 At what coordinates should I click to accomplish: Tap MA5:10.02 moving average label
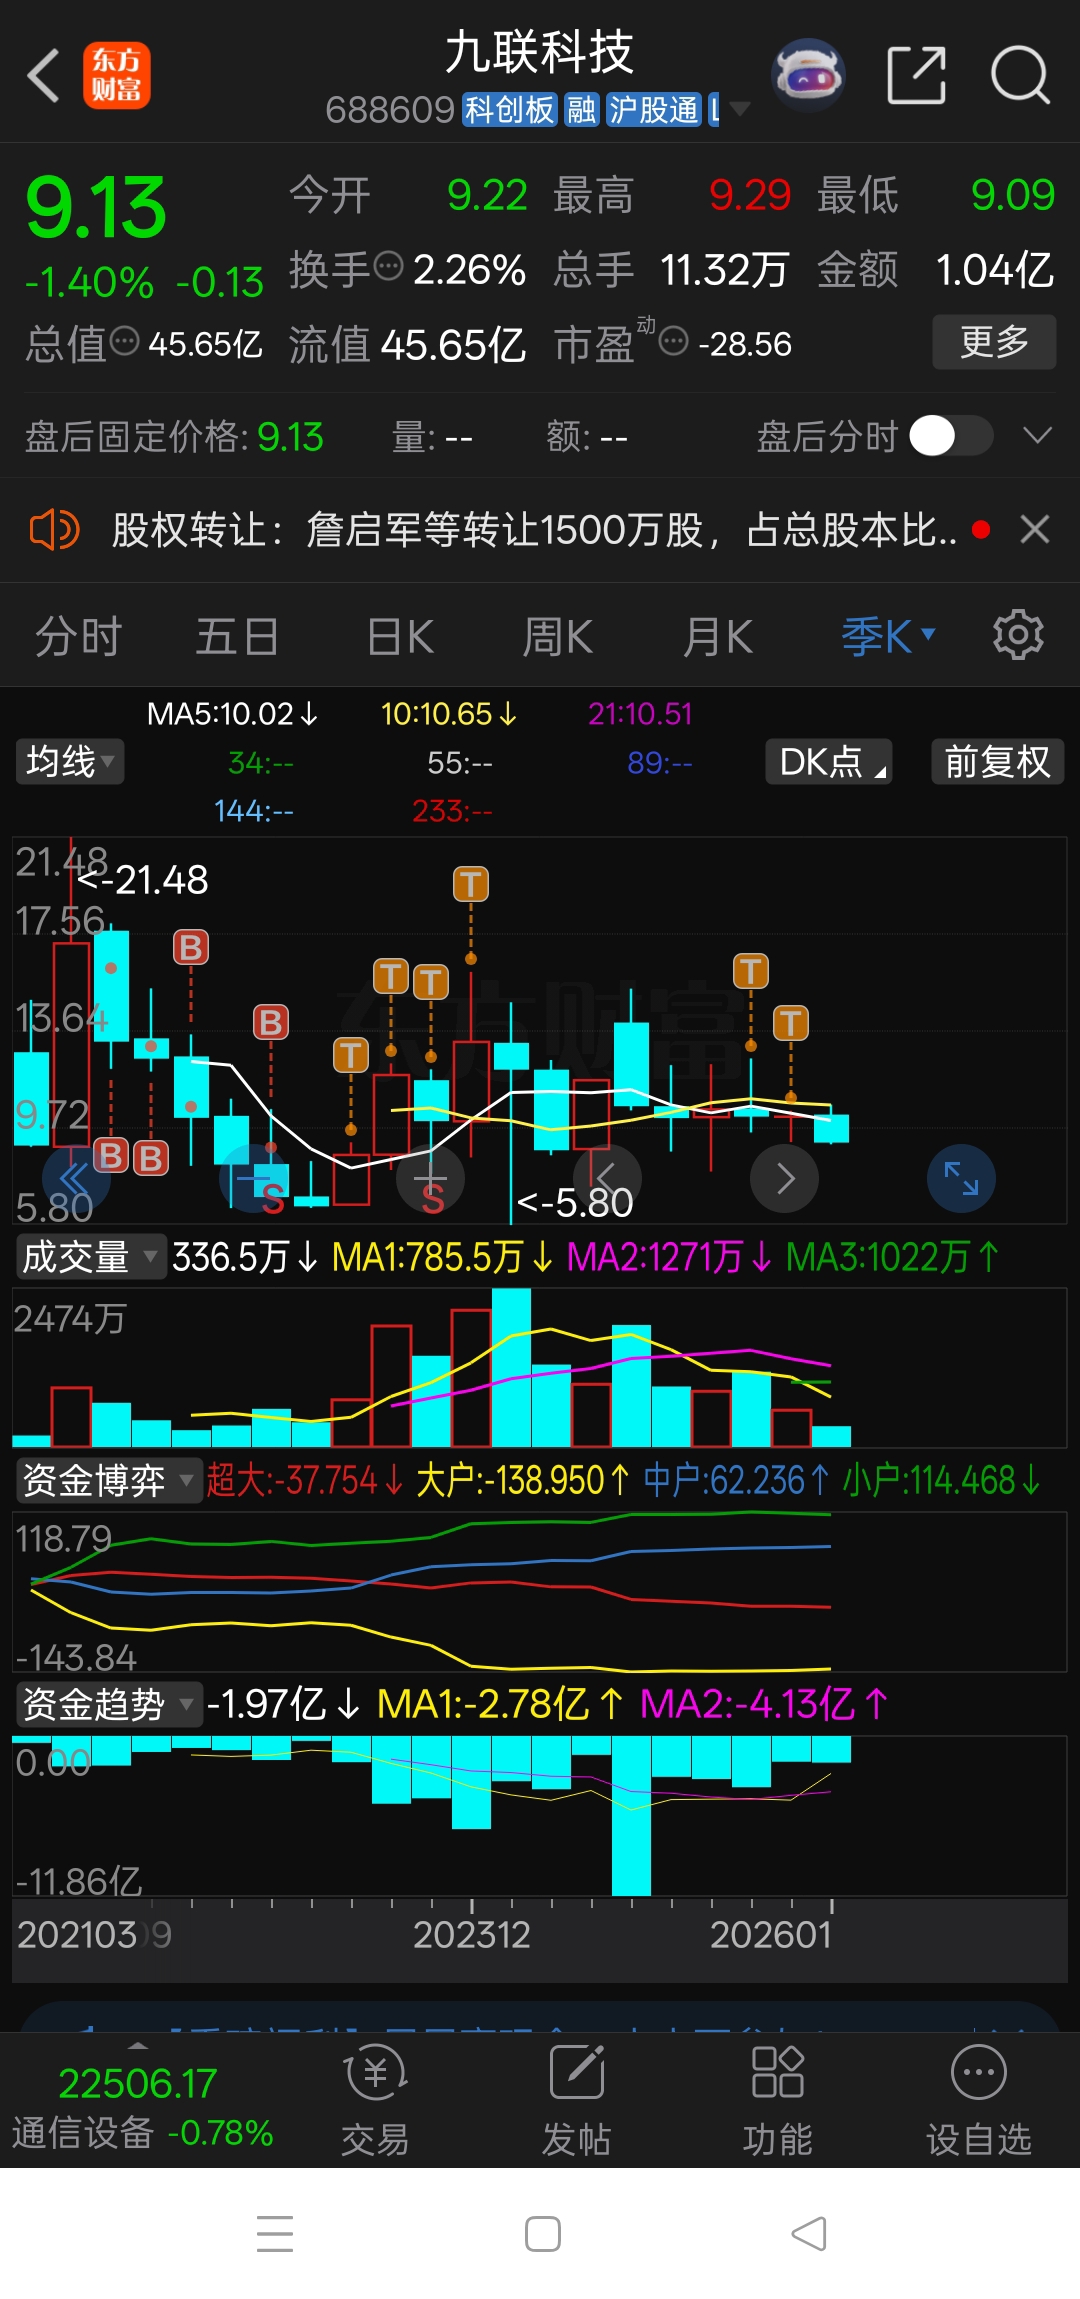pyautogui.click(x=232, y=714)
